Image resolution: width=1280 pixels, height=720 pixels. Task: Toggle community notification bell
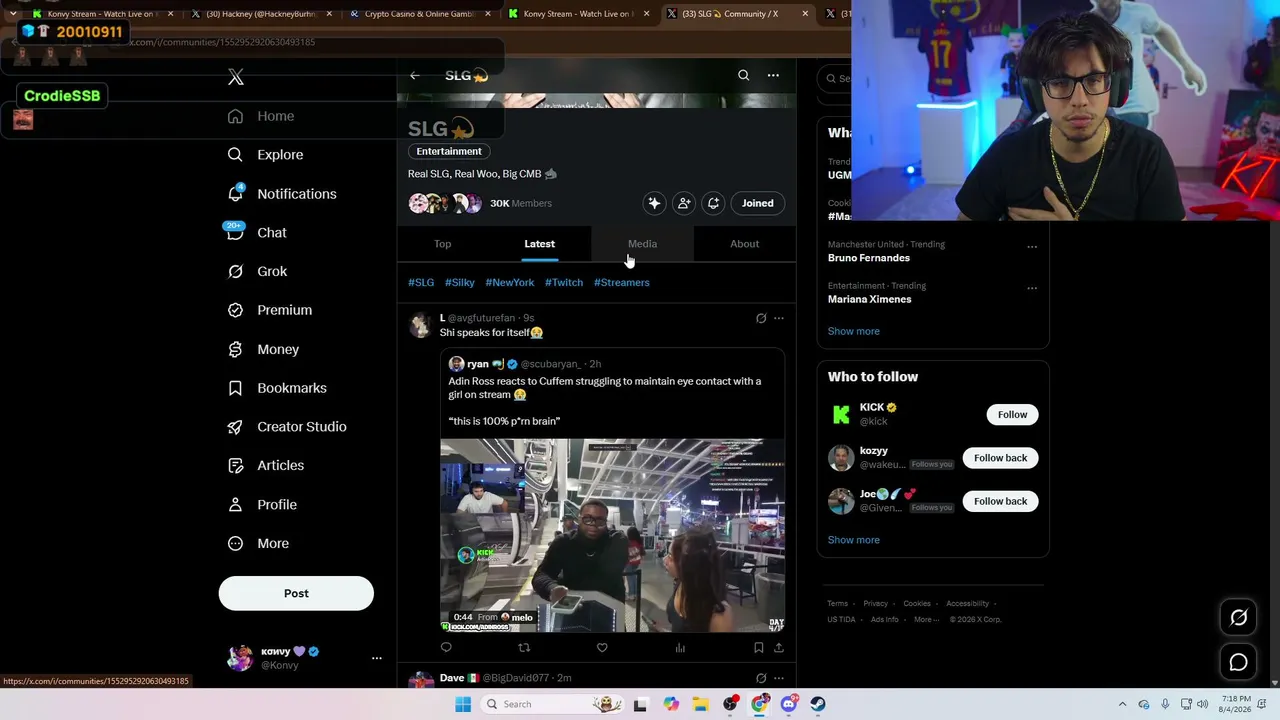pos(713,203)
